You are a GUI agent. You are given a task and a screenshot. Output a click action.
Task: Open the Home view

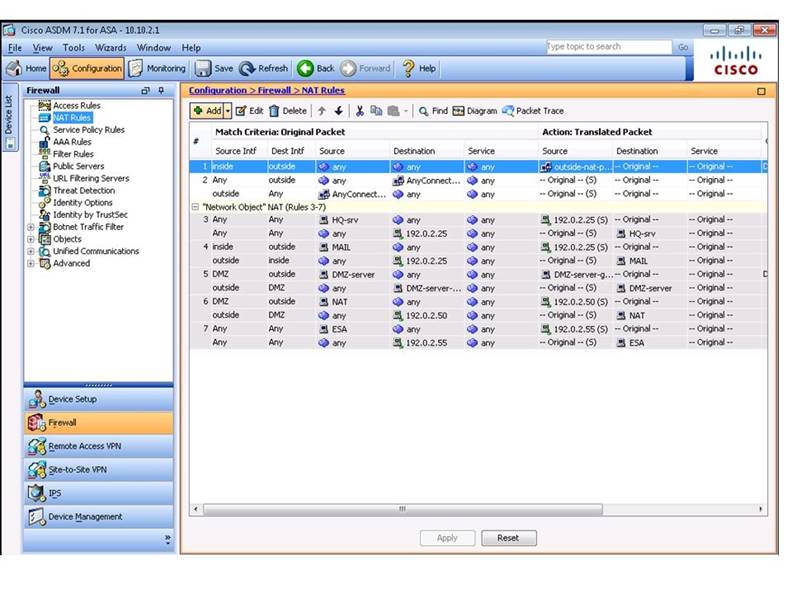click(x=26, y=68)
